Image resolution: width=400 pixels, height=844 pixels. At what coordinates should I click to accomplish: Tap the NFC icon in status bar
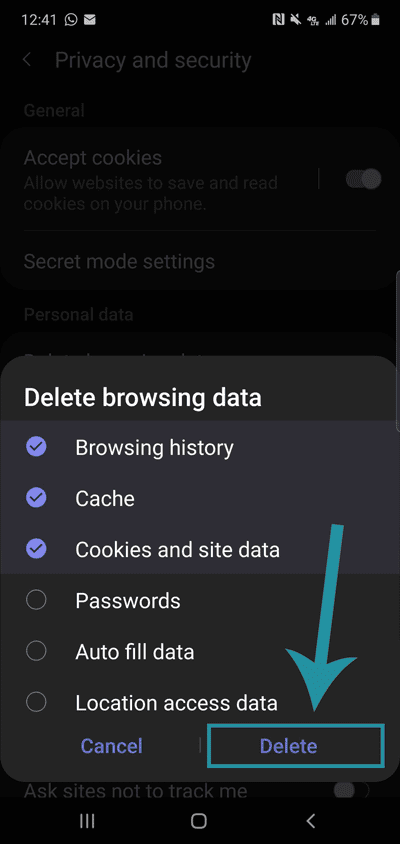278,20
